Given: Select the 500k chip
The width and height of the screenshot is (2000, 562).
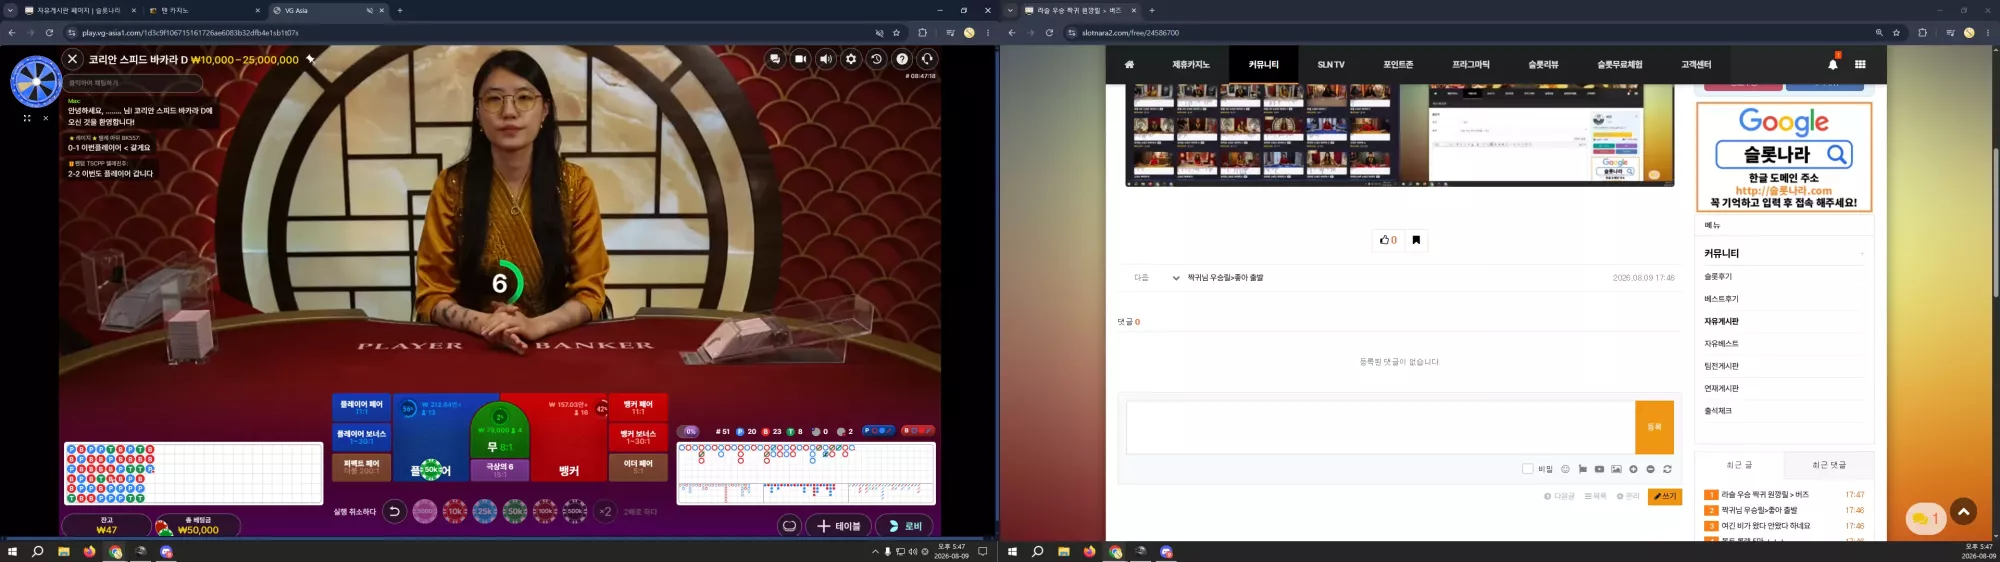Looking at the screenshot, I should pyautogui.click(x=575, y=511).
